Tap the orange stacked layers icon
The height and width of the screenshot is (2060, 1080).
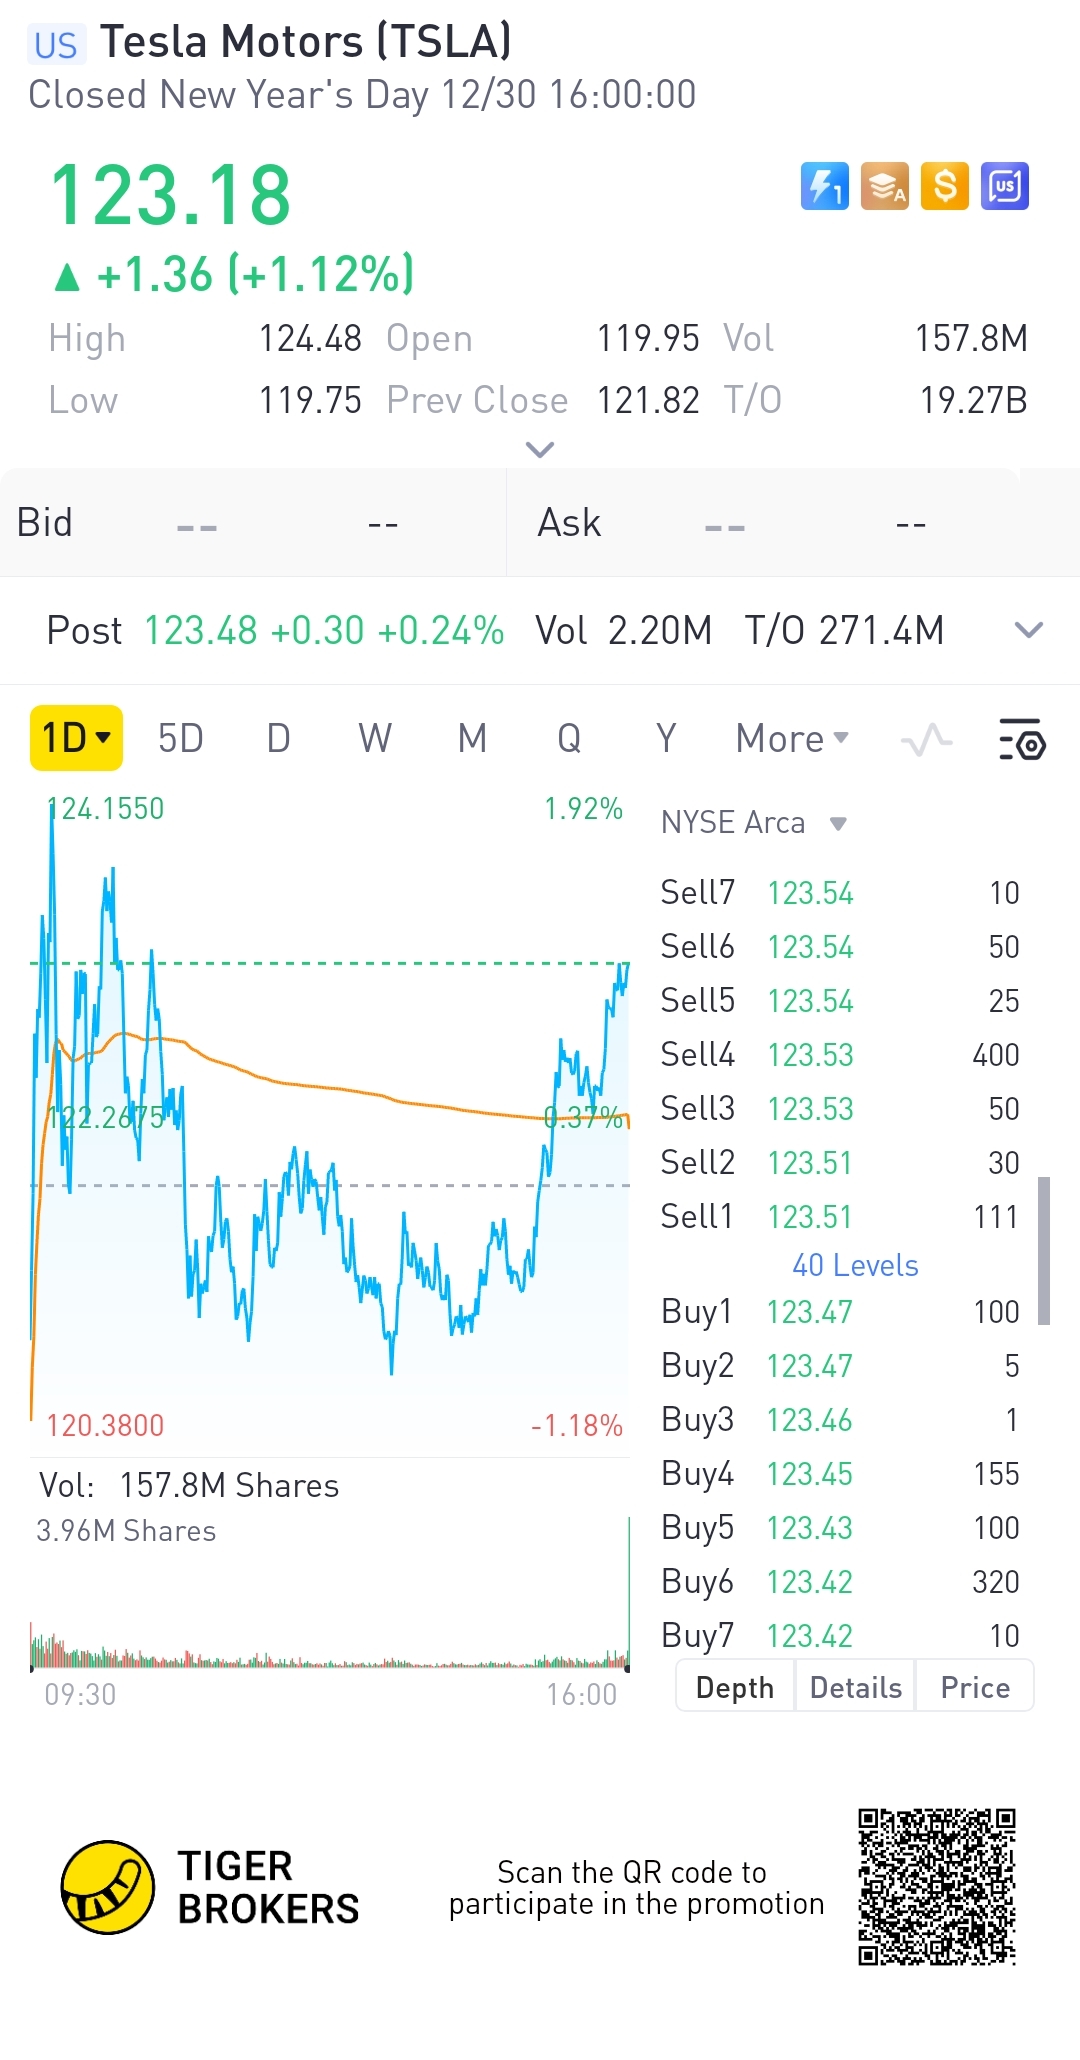[885, 186]
